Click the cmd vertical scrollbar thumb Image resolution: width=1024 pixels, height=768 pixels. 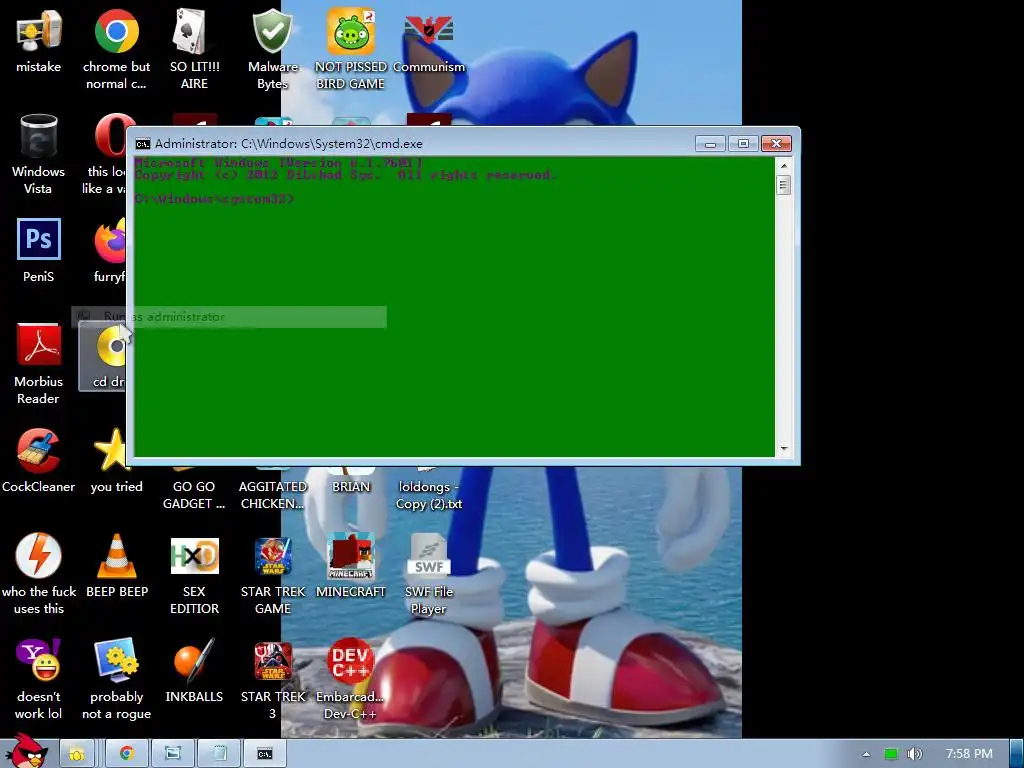(784, 185)
